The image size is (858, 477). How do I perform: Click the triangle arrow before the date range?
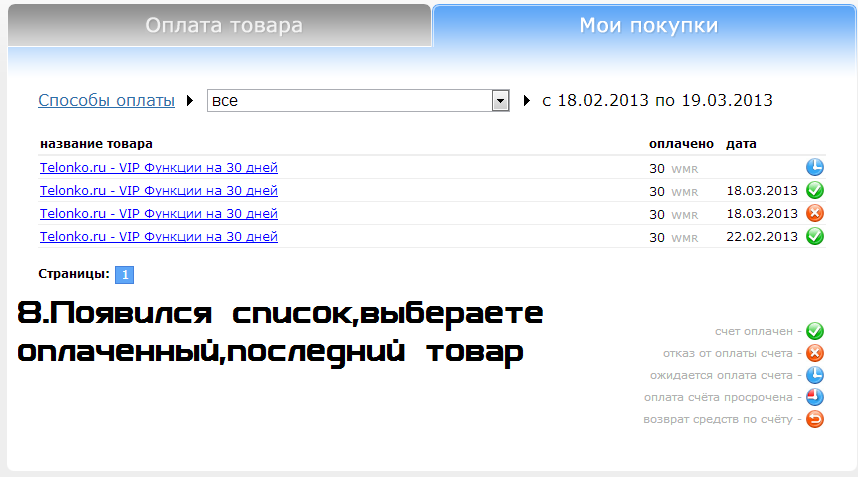(x=526, y=101)
